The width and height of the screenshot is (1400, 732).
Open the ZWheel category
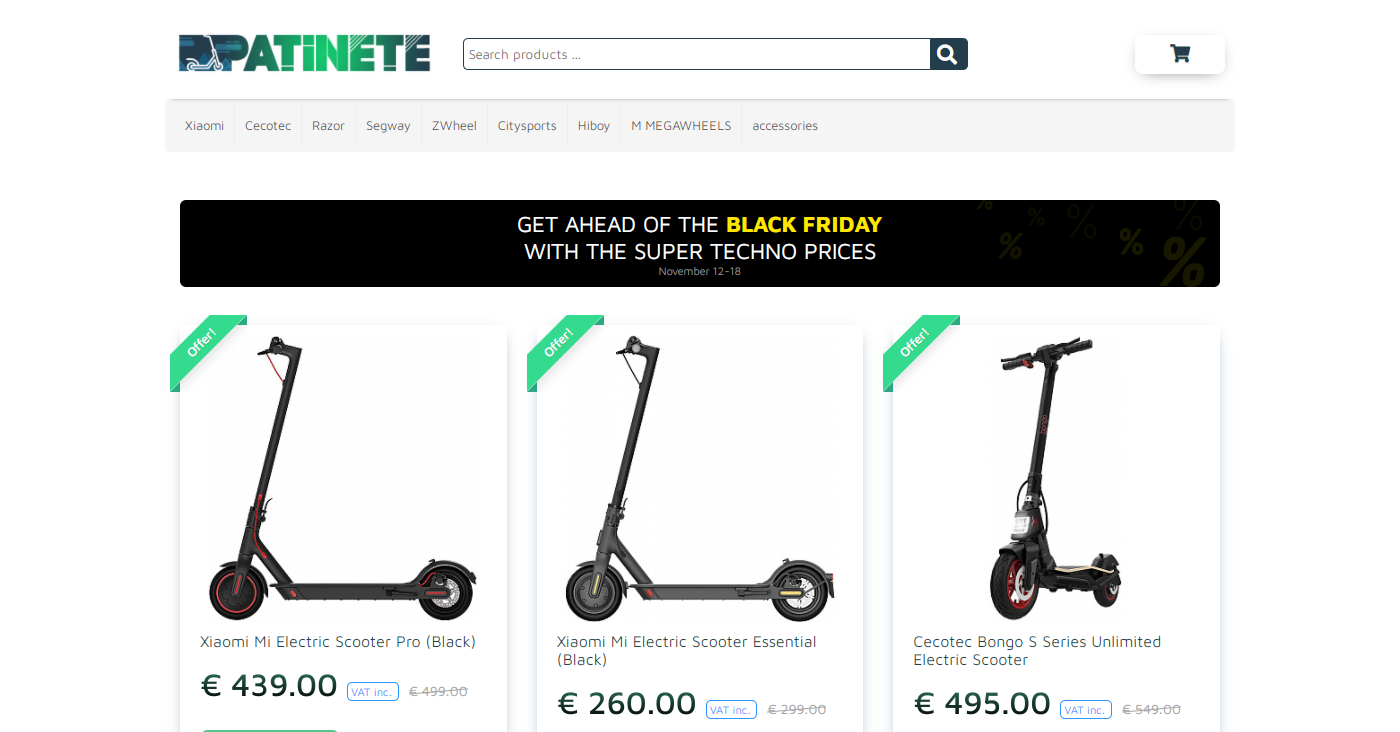click(454, 126)
